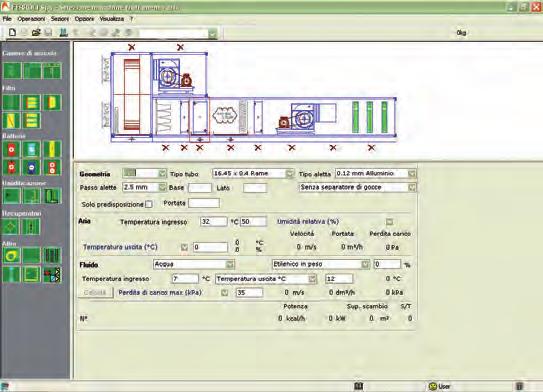Click the Portata input field
Screen dimensions: 543x392
[204, 203]
